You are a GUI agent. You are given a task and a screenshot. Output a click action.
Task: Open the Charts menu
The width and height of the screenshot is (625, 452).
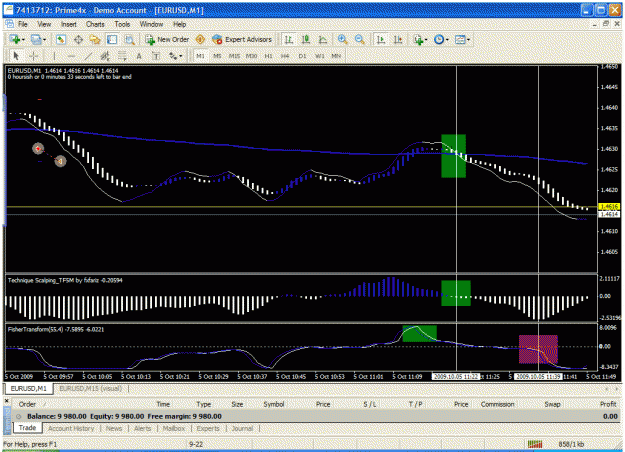[x=95, y=24]
